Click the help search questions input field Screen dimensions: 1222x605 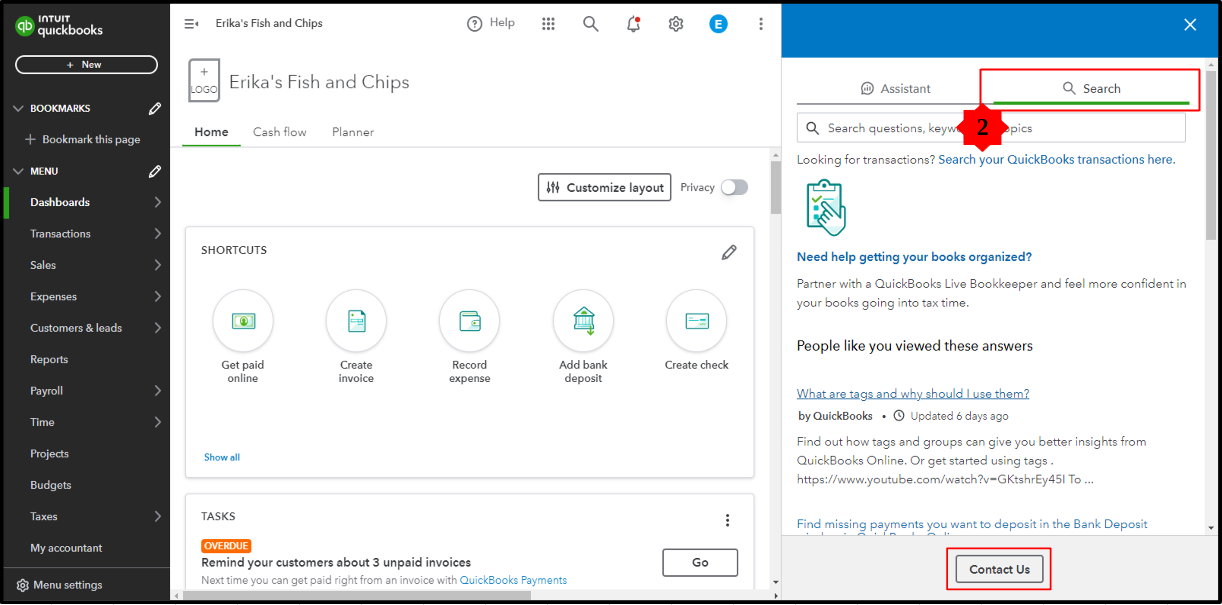coord(991,128)
